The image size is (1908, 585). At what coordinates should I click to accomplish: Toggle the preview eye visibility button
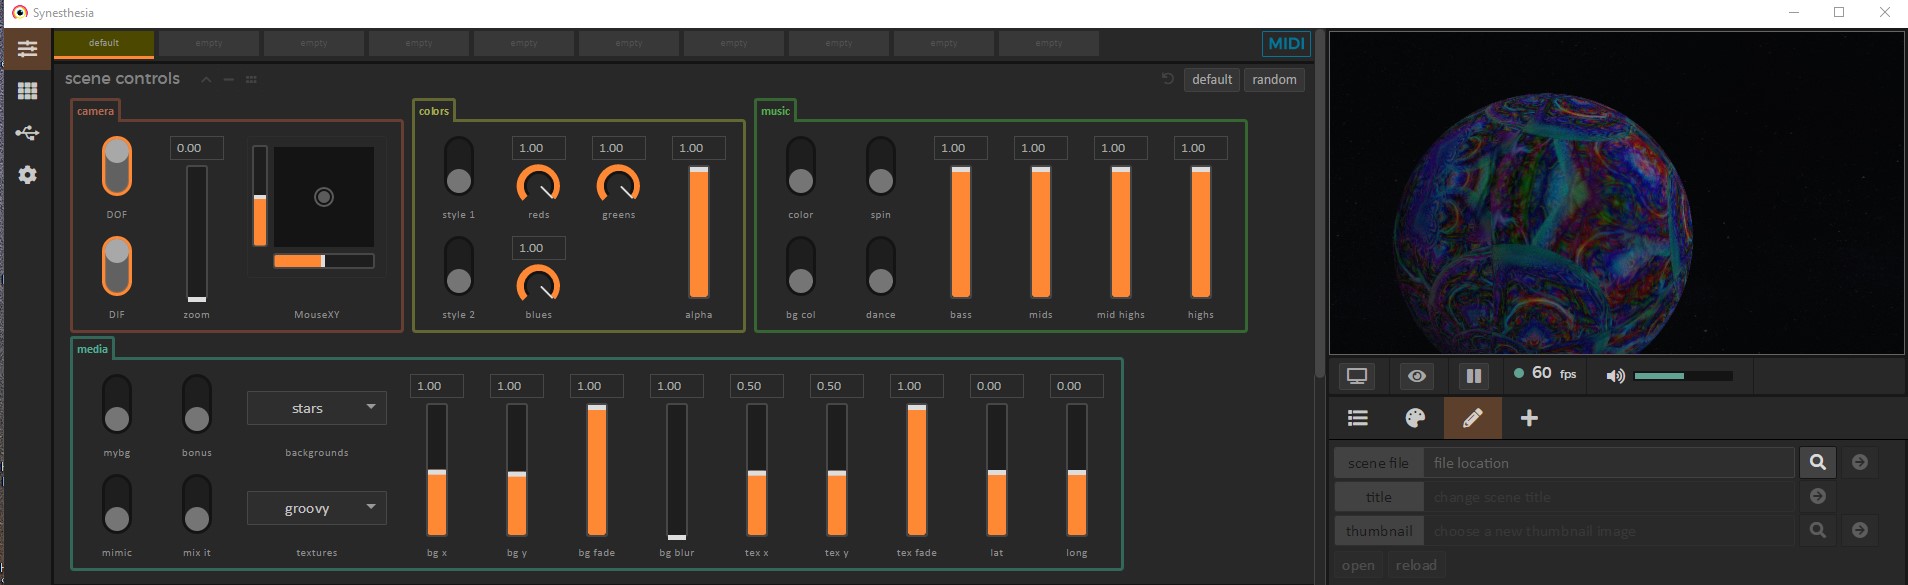(1416, 376)
